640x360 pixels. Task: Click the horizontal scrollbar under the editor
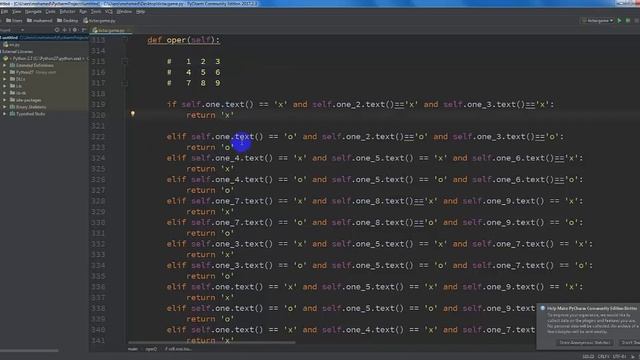211,343
